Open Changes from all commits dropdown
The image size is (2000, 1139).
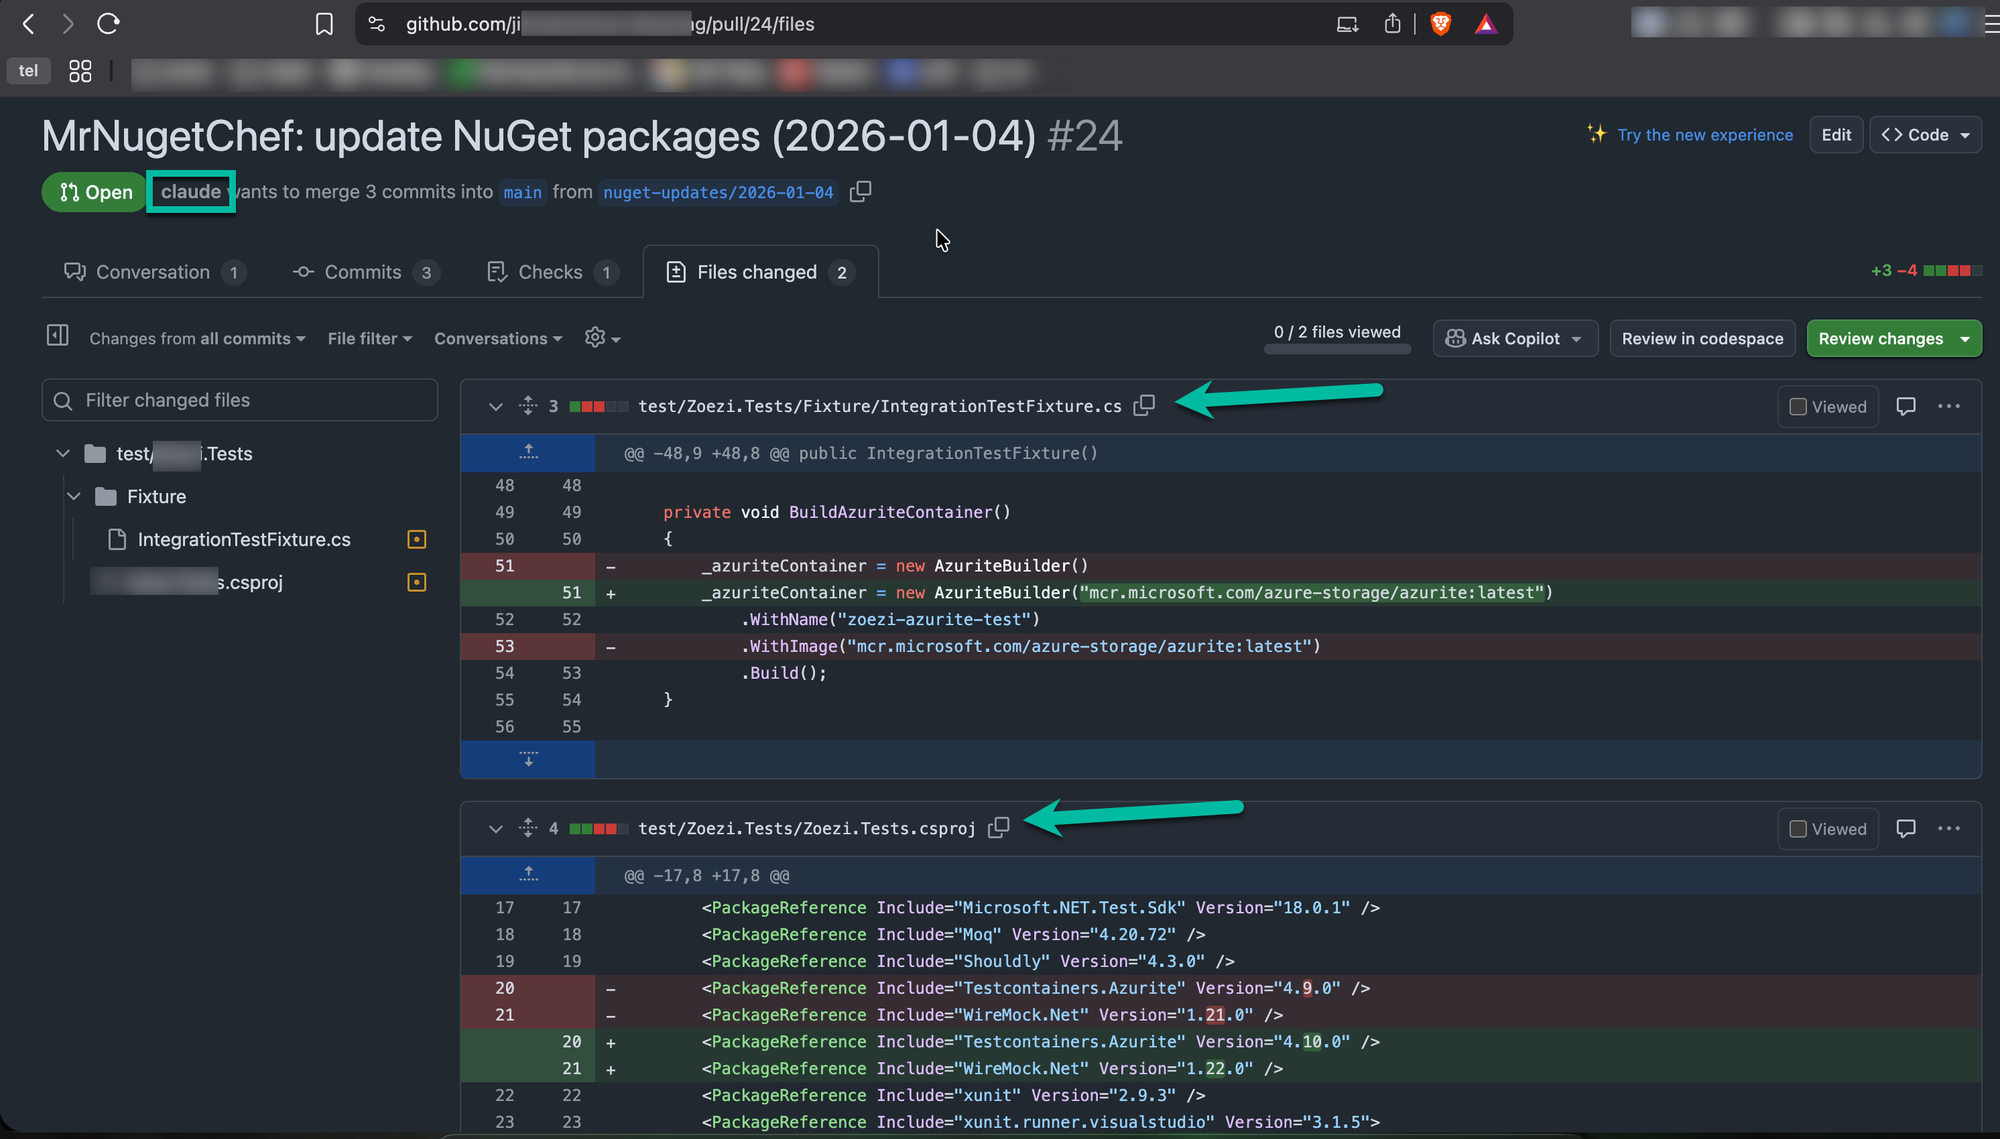pyautogui.click(x=197, y=339)
